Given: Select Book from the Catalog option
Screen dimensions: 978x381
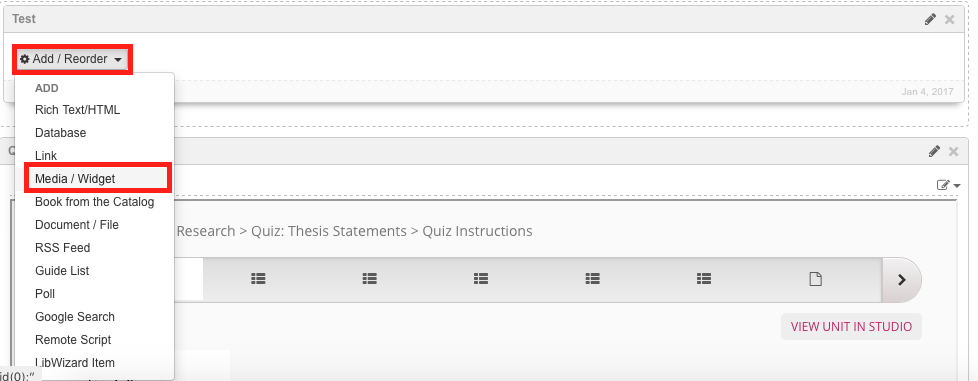Looking at the screenshot, I should pos(94,202).
